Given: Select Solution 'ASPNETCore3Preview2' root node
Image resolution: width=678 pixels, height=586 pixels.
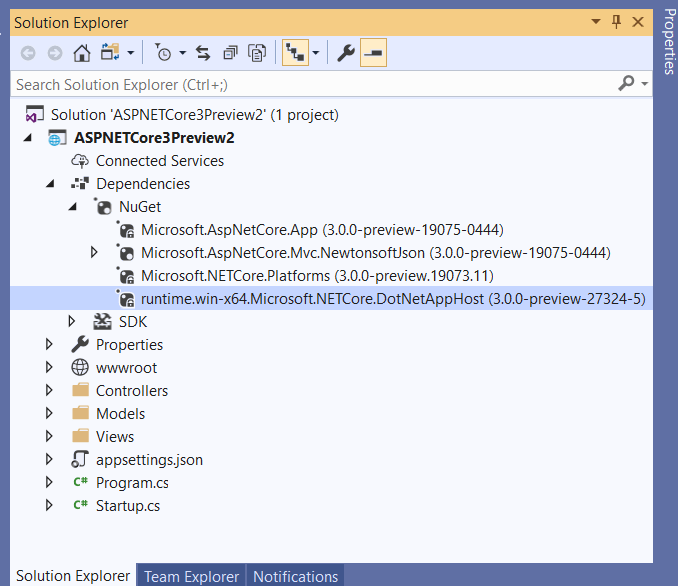Looking at the screenshot, I should coord(195,115).
